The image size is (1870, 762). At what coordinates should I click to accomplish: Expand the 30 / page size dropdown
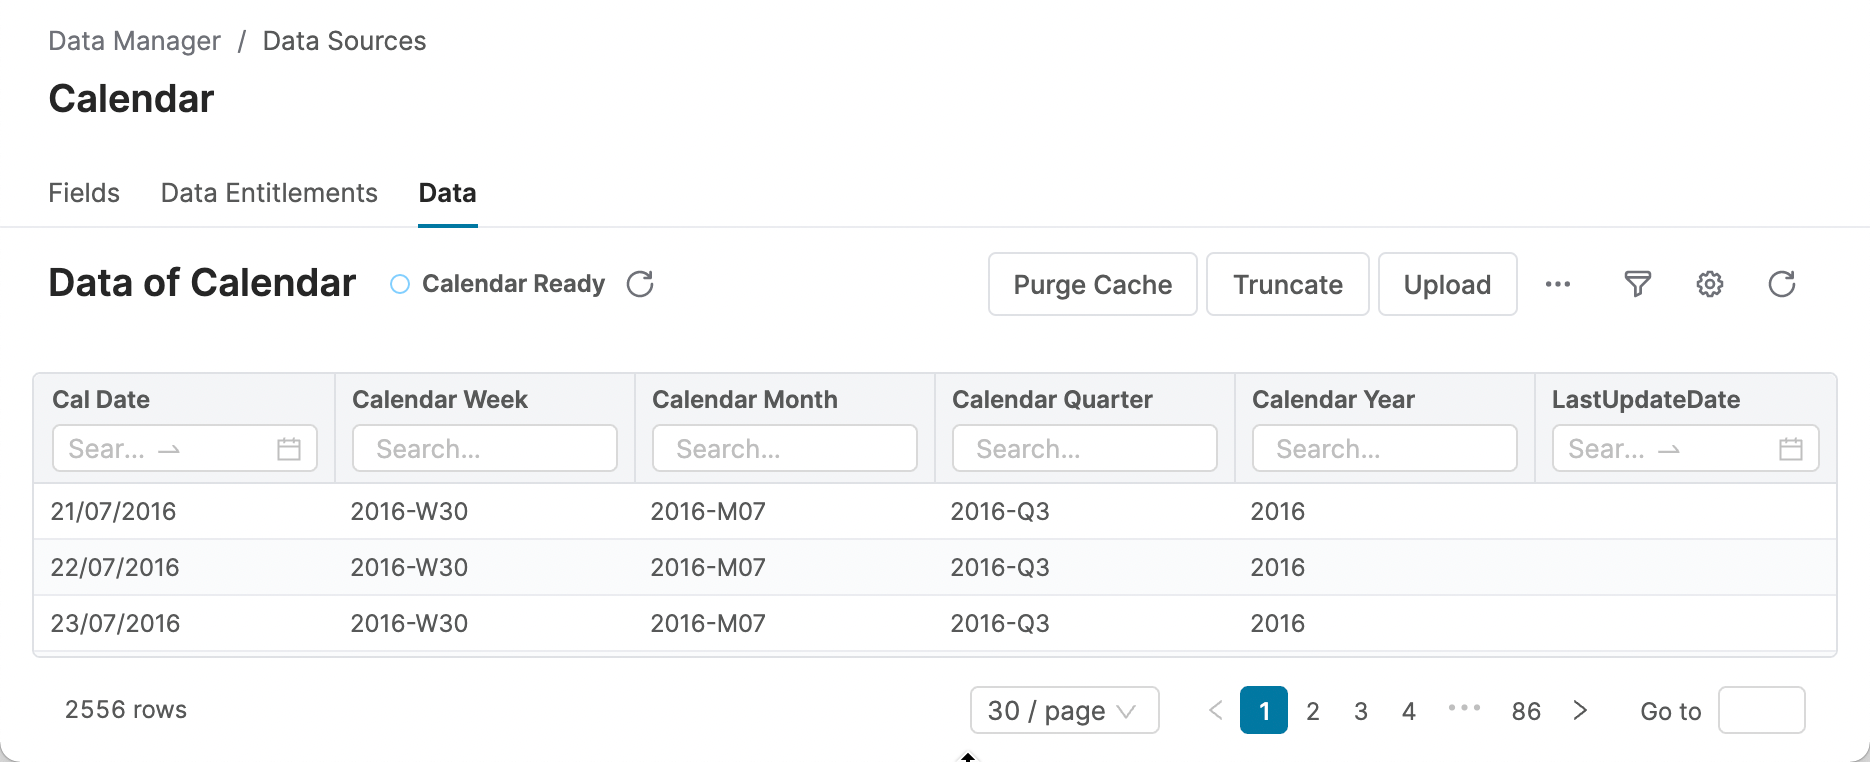pos(1064,711)
